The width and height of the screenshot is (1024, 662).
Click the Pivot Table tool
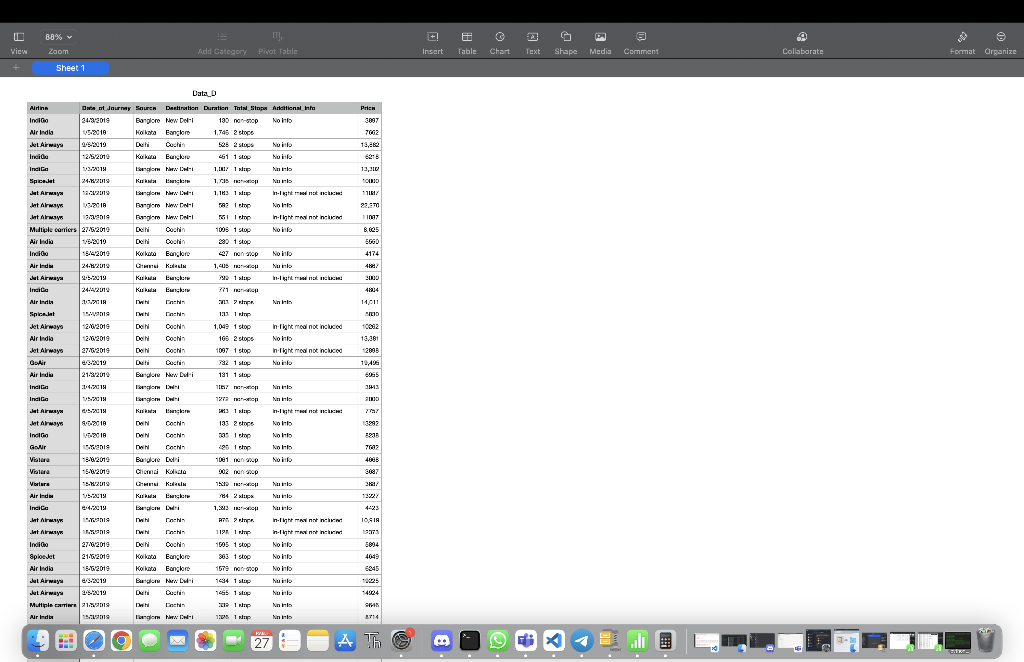point(277,40)
